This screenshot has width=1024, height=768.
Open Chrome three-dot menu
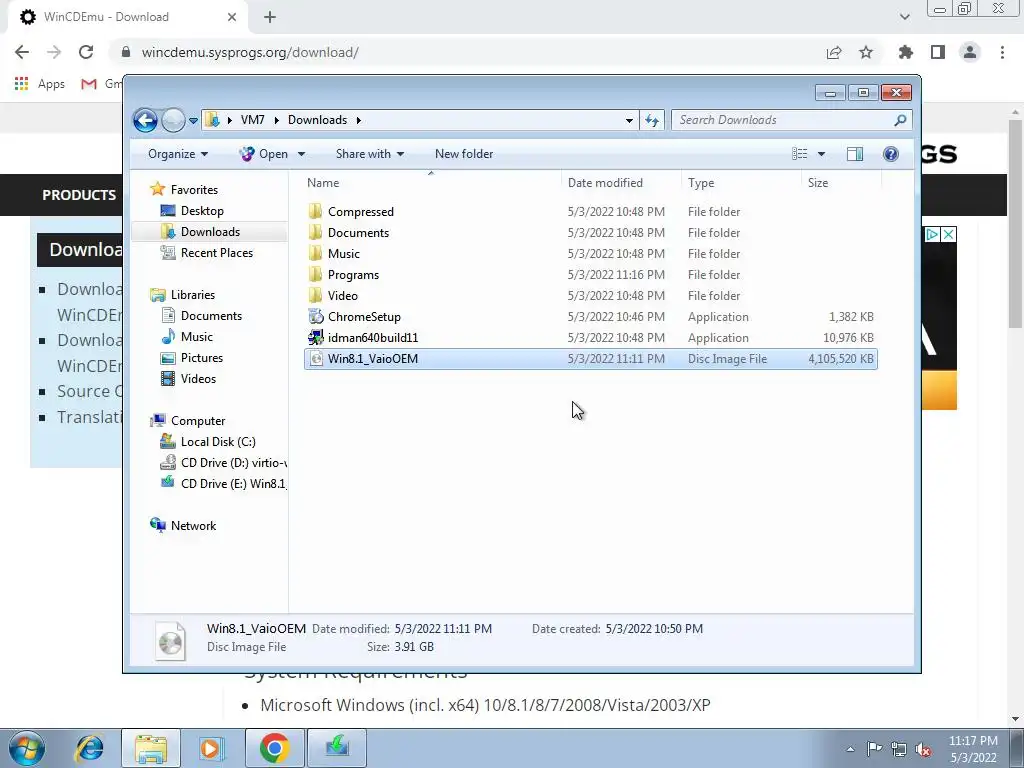coord(1002,52)
